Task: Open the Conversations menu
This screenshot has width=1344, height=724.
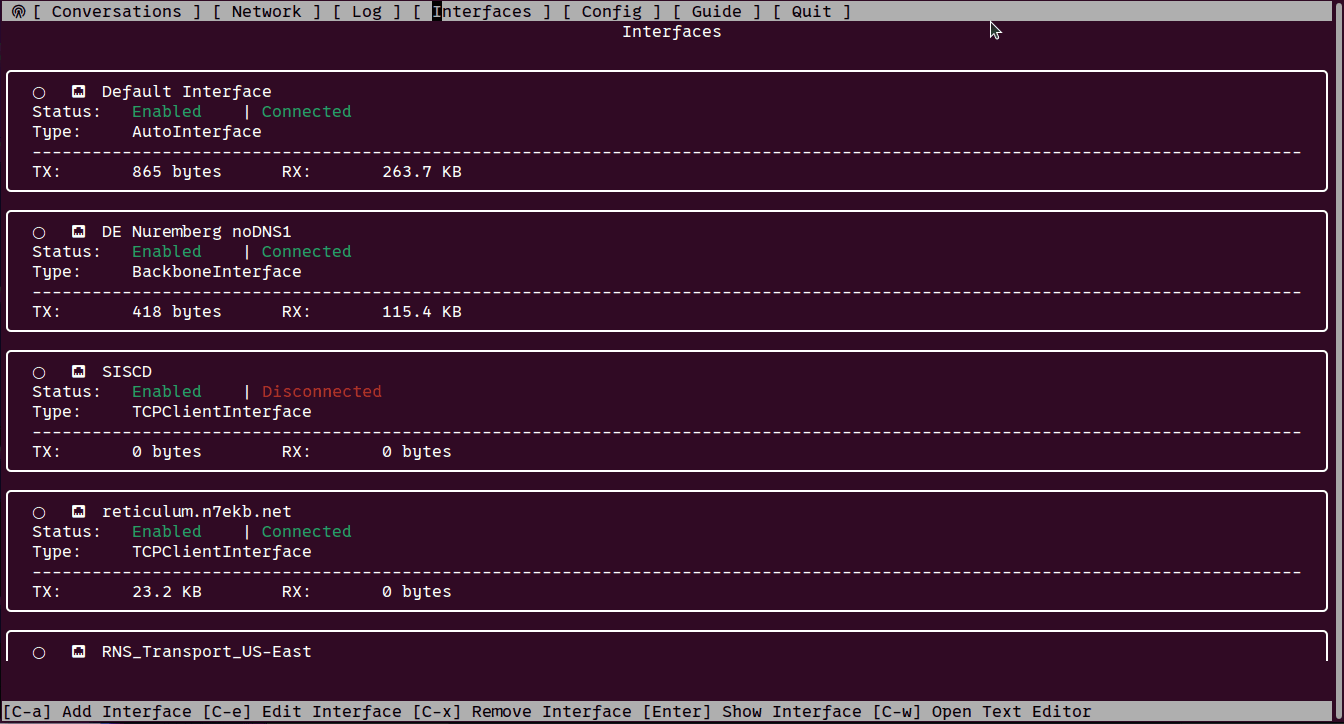Action: [116, 12]
